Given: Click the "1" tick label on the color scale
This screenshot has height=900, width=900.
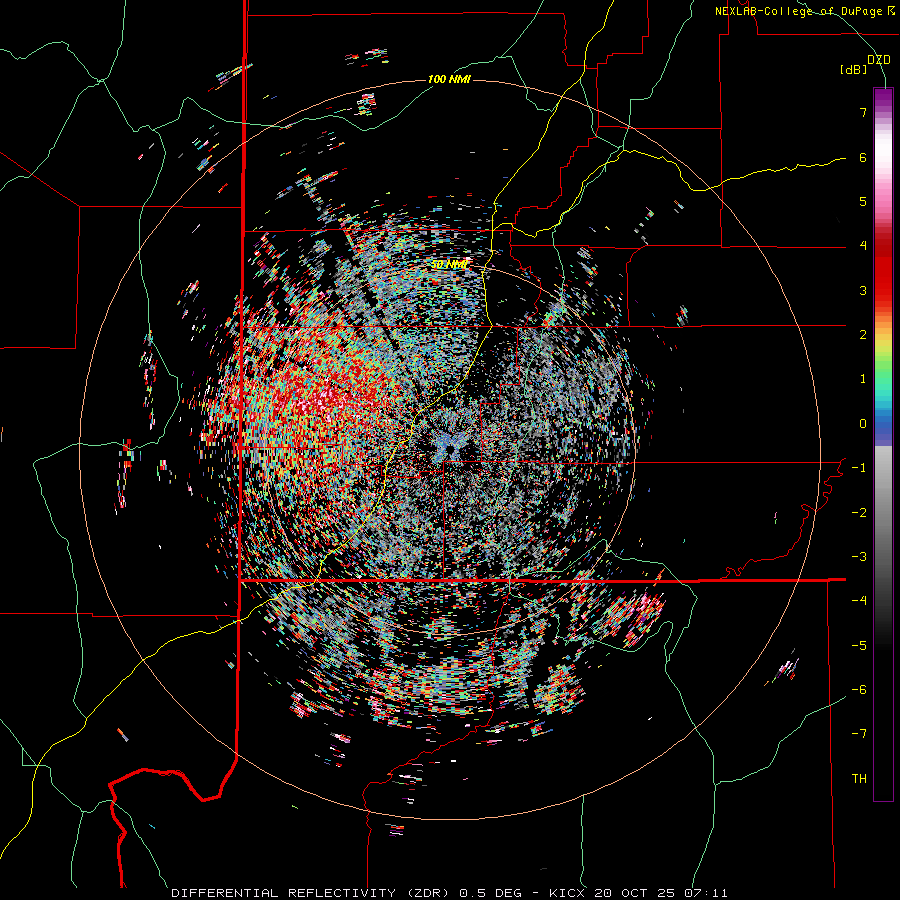Looking at the screenshot, I should (863, 379).
